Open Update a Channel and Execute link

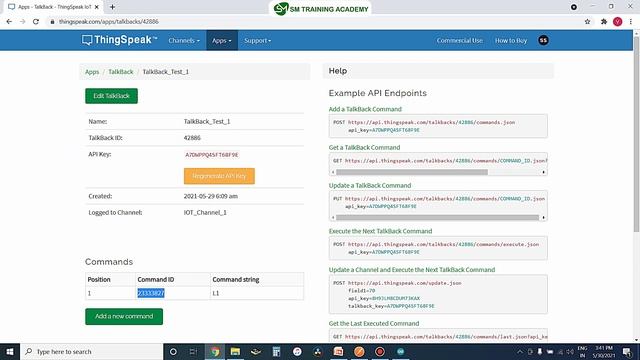pos(412,270)
